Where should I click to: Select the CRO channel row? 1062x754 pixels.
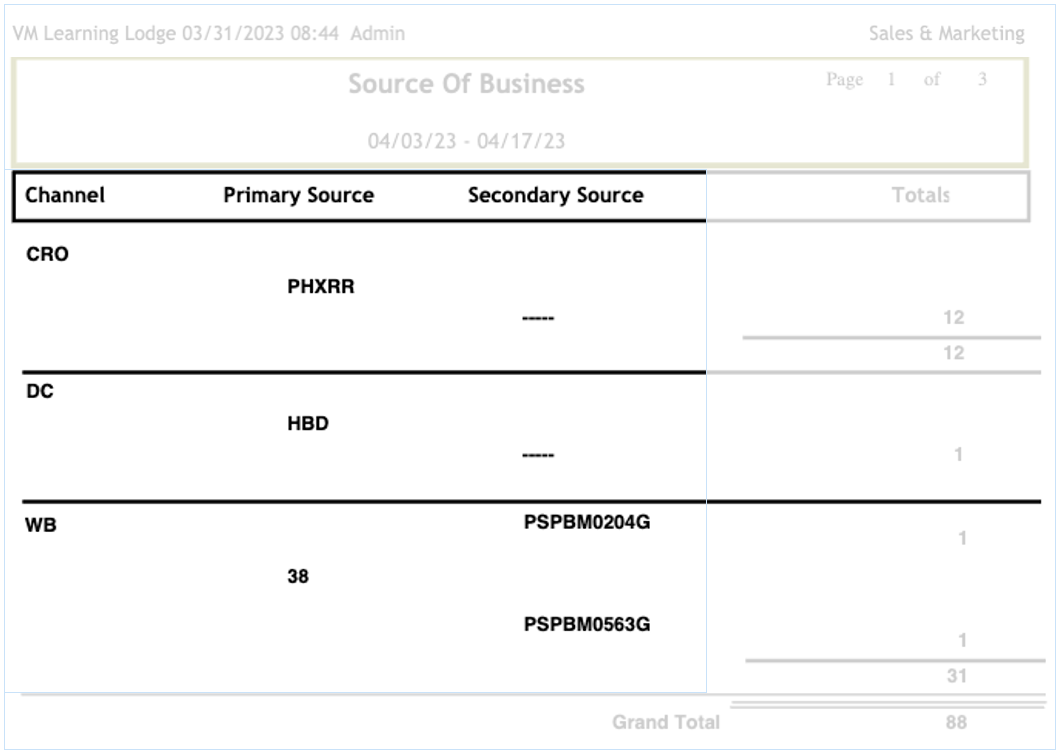47,255
